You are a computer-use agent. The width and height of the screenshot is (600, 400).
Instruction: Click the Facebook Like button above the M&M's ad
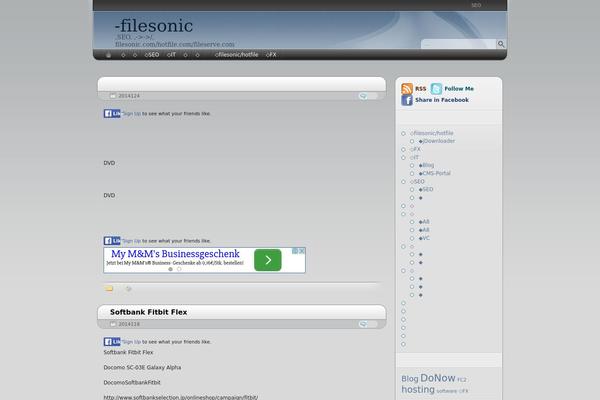[112, 241]
